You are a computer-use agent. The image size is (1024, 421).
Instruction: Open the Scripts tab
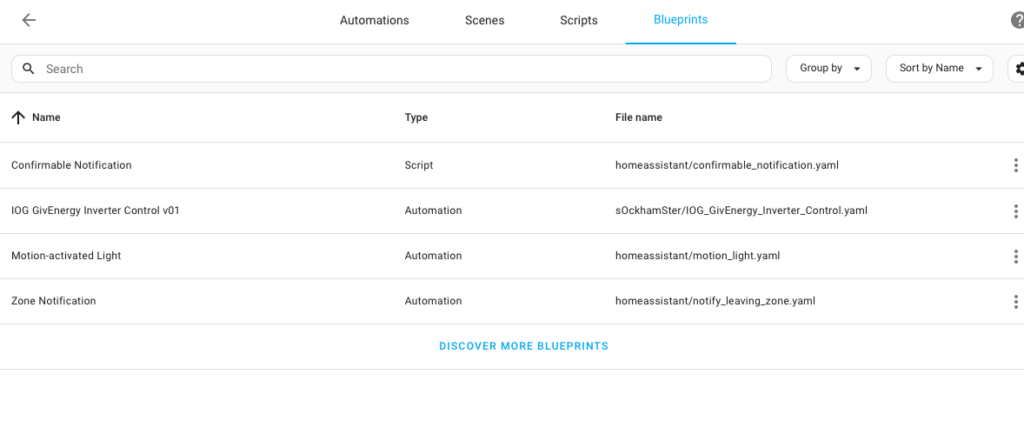pos(579,21)
